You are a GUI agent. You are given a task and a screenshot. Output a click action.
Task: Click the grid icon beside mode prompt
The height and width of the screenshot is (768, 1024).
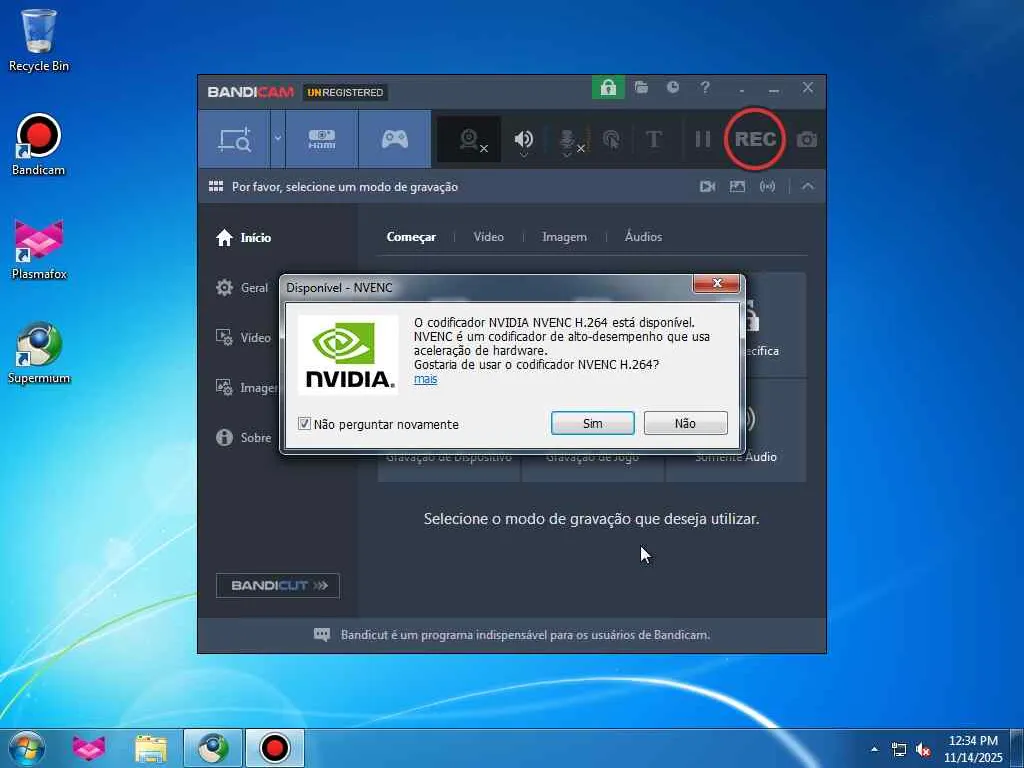click(216, 187)
